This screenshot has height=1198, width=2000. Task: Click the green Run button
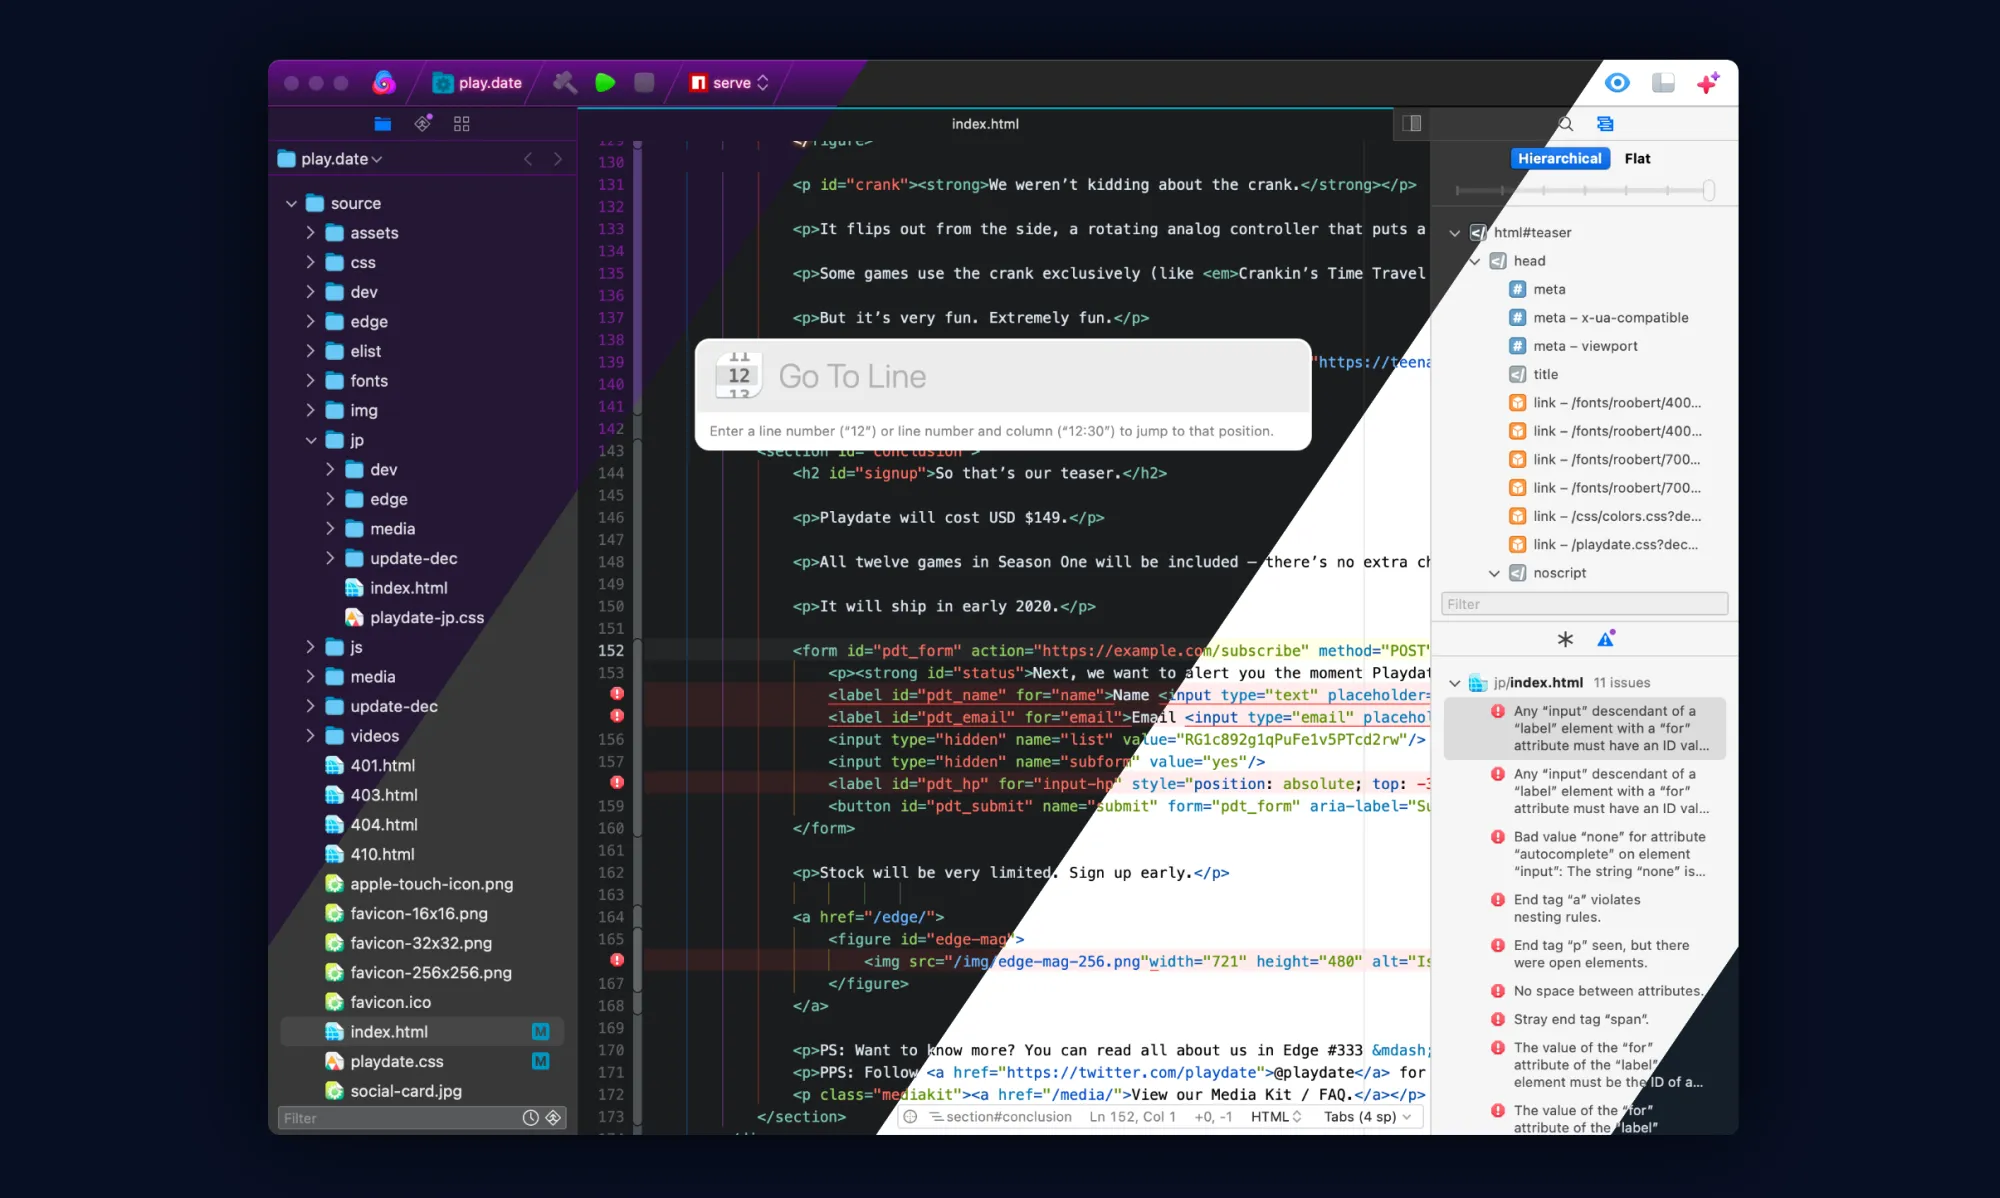[605, 83]
